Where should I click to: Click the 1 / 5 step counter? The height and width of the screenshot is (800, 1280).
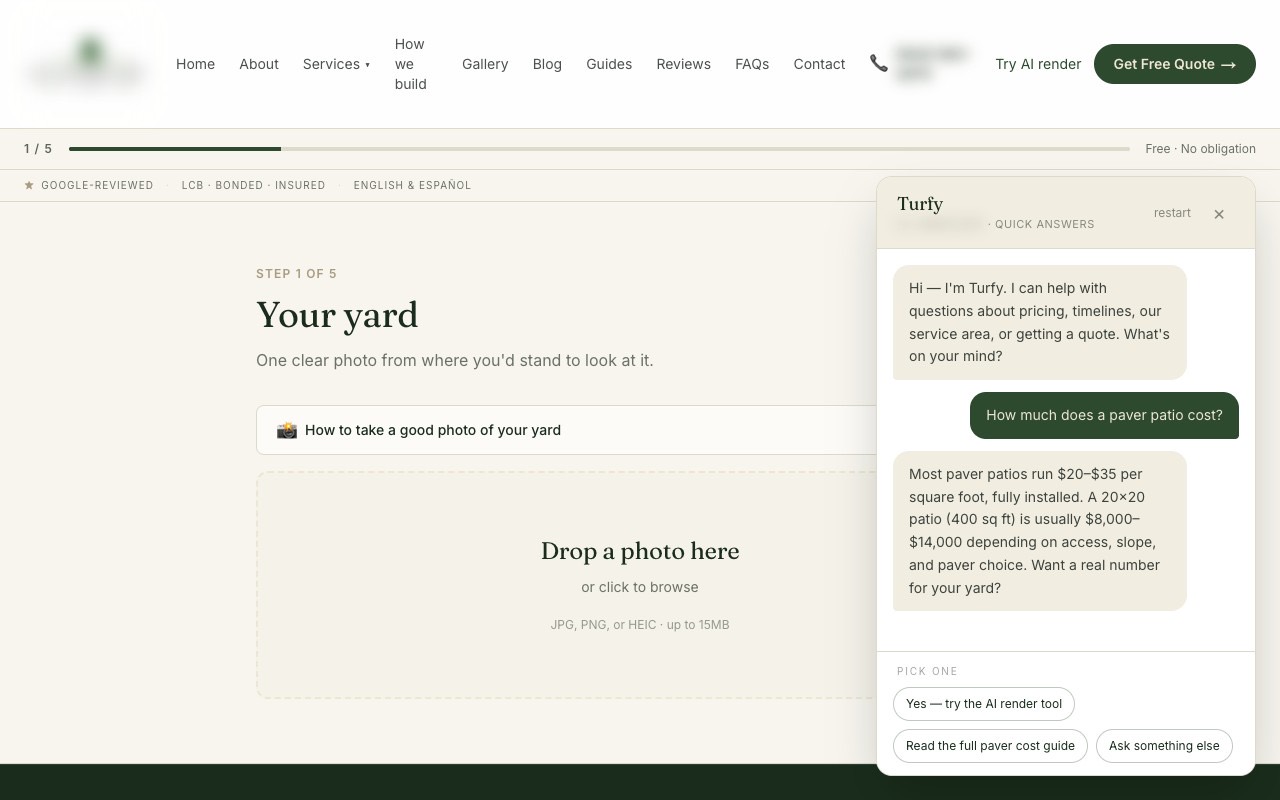coord(38,149)
